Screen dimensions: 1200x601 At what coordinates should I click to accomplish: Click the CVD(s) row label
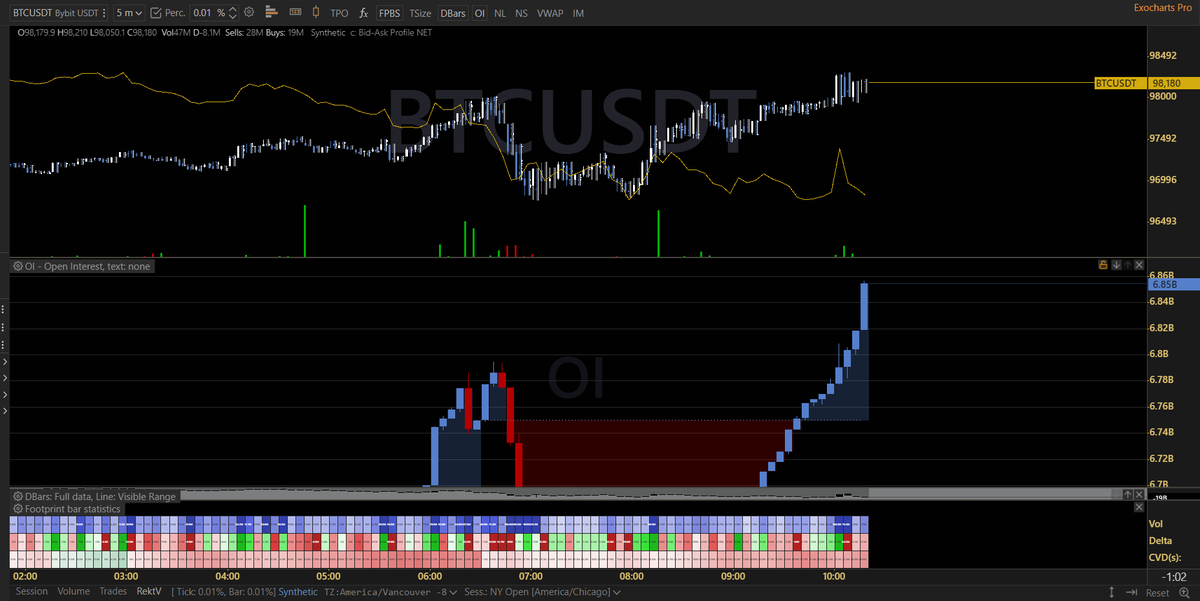1165,557
